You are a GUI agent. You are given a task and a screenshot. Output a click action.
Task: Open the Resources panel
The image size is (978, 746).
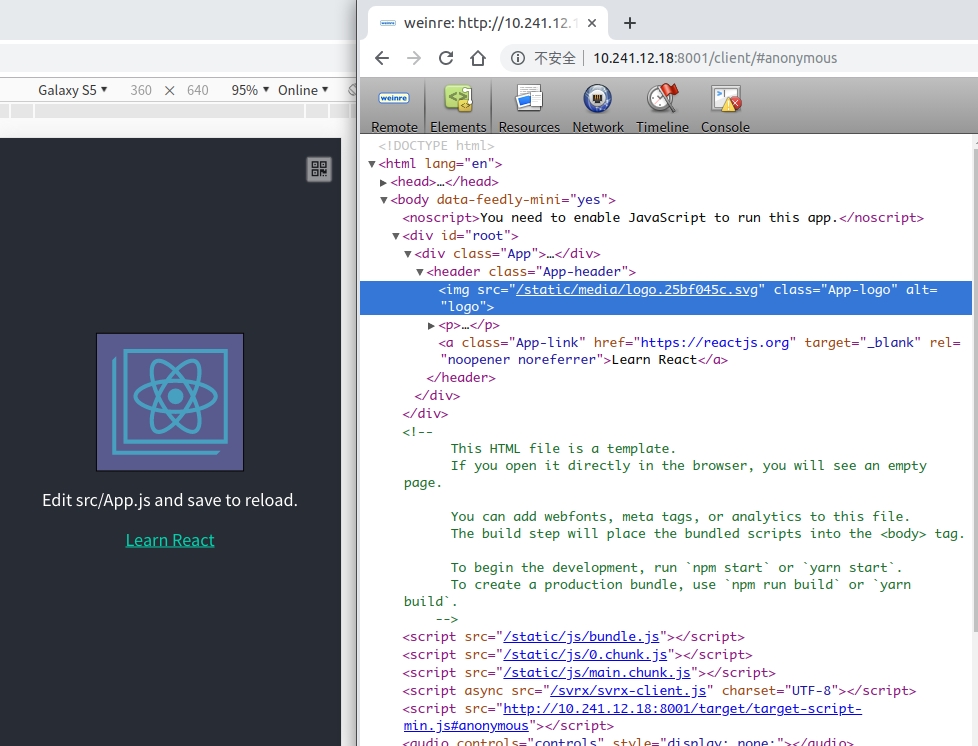(x=529, y=108)
